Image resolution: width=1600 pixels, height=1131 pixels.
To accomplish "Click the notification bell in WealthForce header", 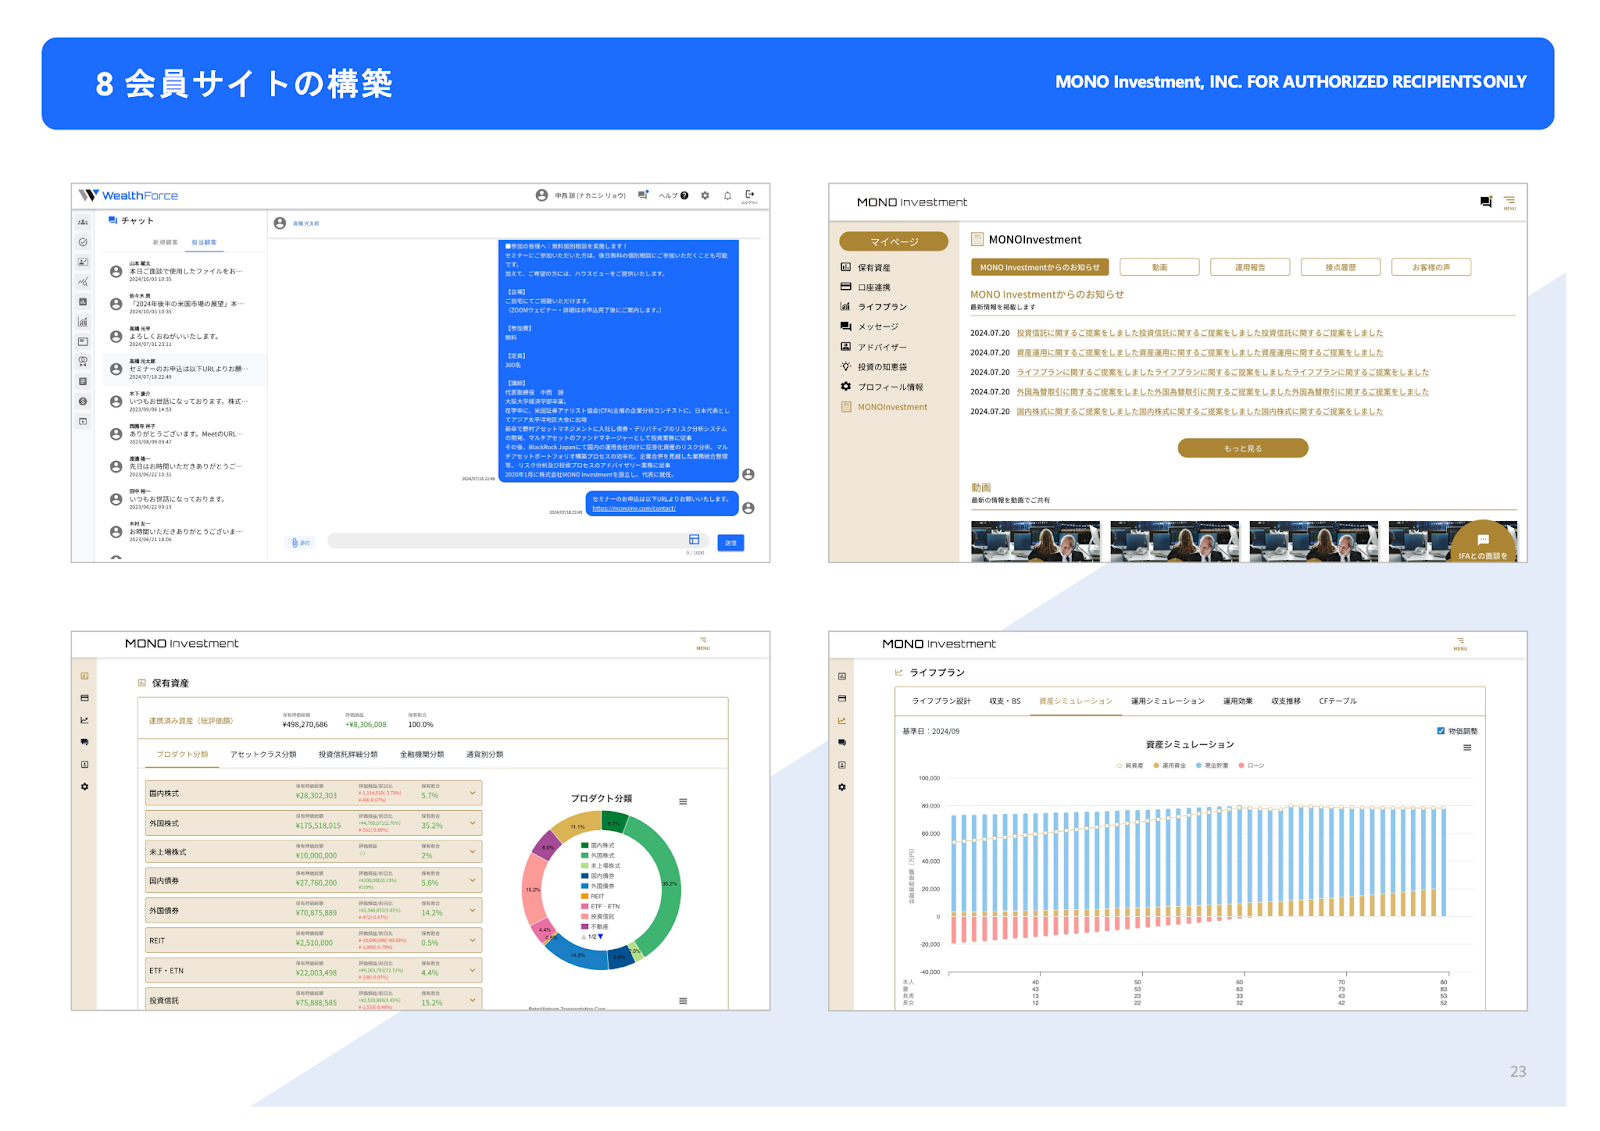I will (x=728, y=196).
